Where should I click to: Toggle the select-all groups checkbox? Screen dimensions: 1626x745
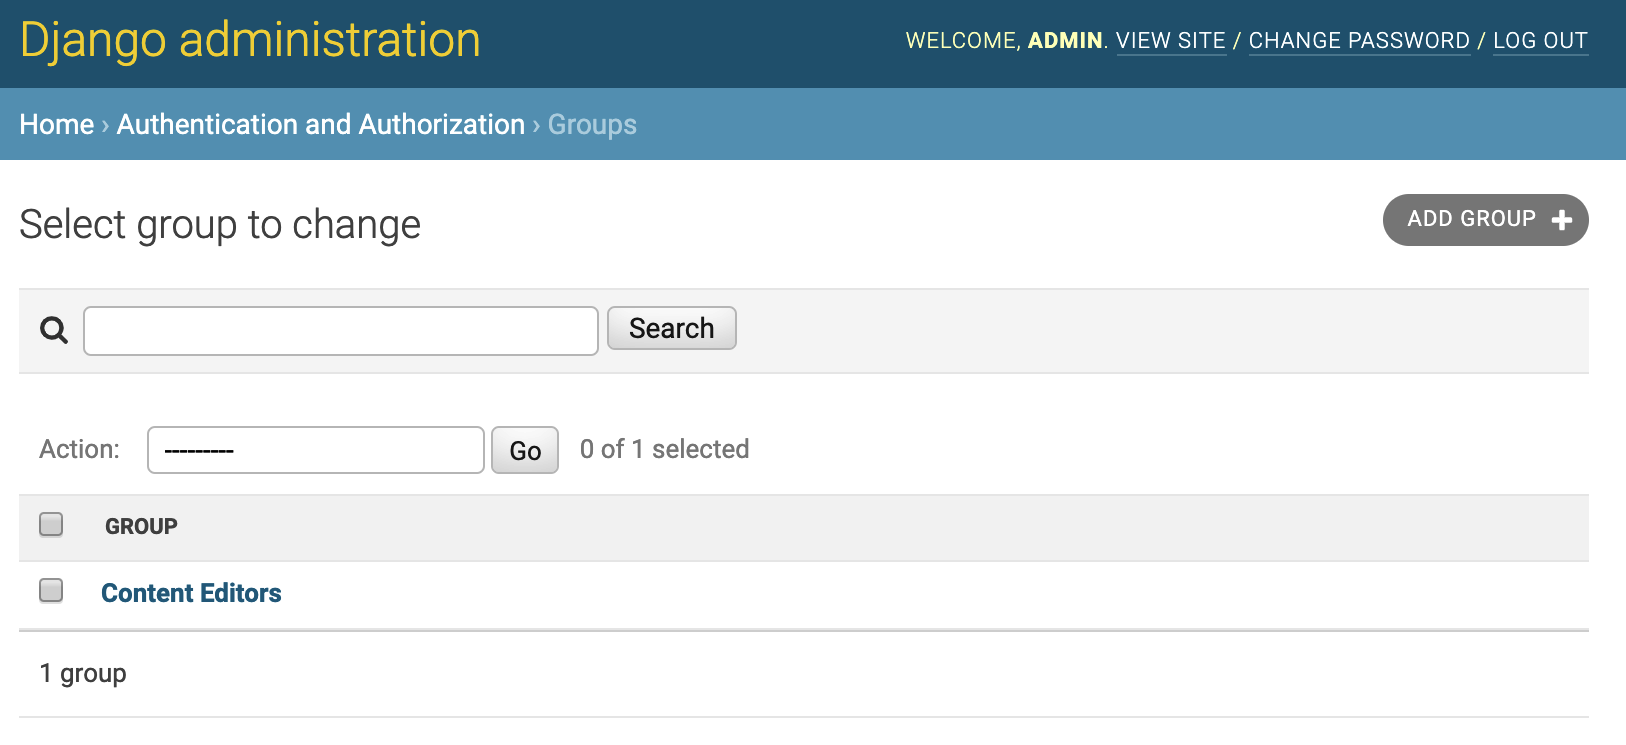(51, 525)
